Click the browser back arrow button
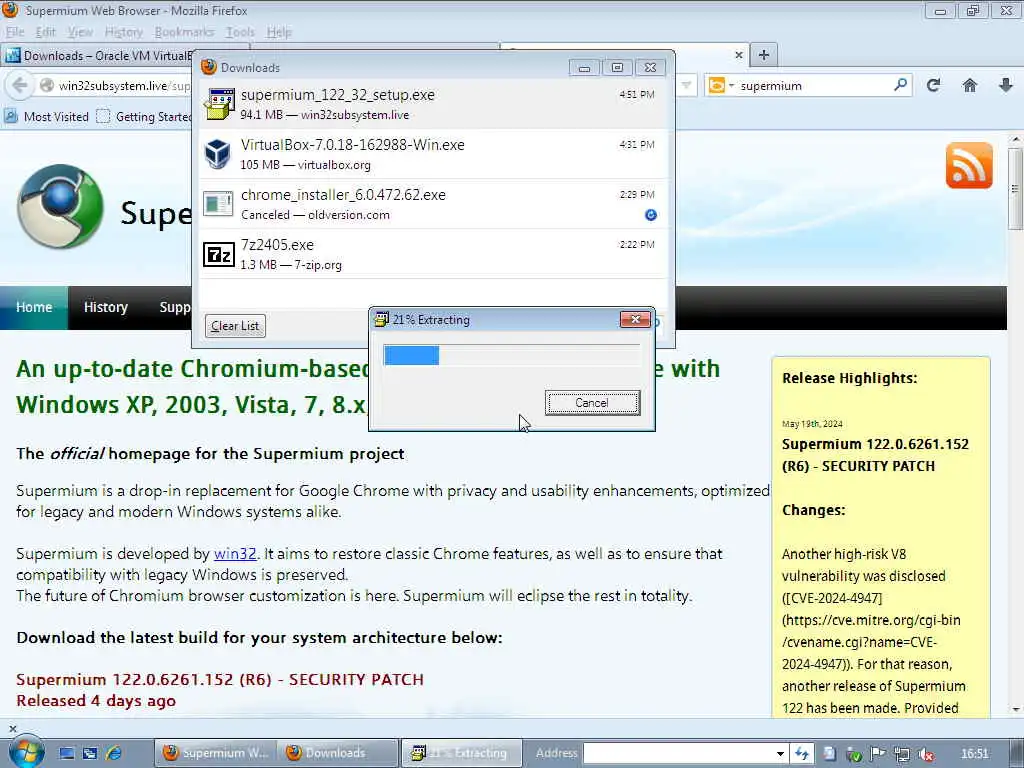 point(20,86)
